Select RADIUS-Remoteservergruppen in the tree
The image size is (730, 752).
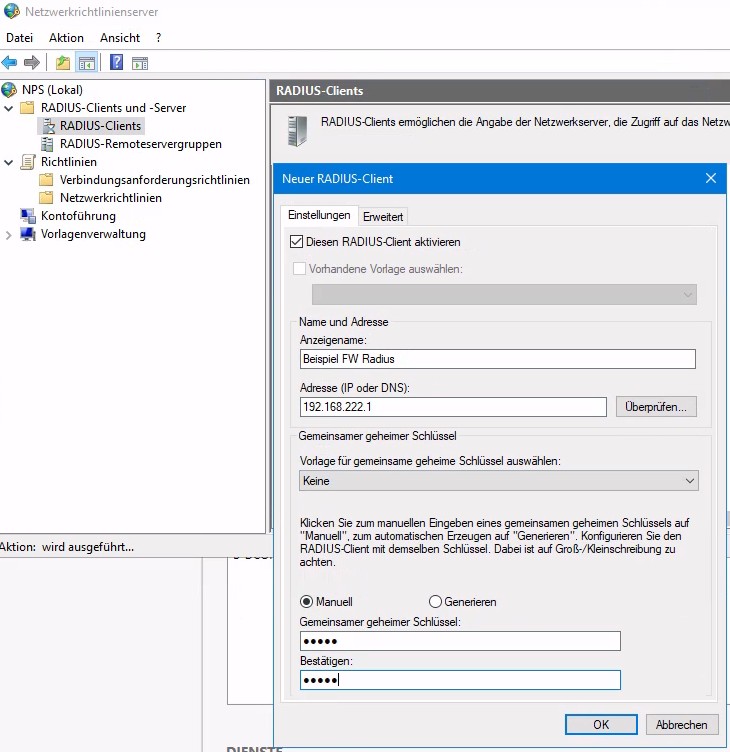click(141, 144)
